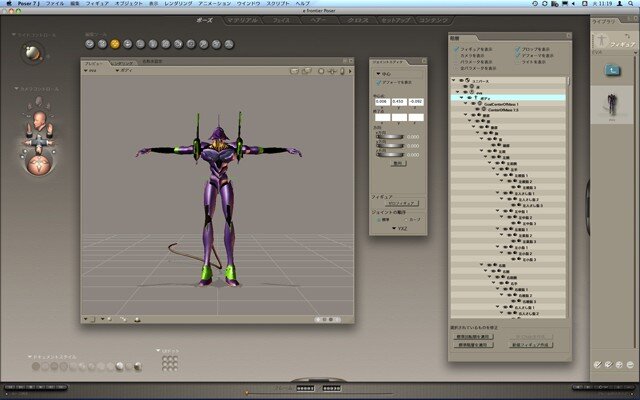This screenshot has height=400, width=640.
Task: Switch to the マテリアル room tab
Action: click(242, 20)
